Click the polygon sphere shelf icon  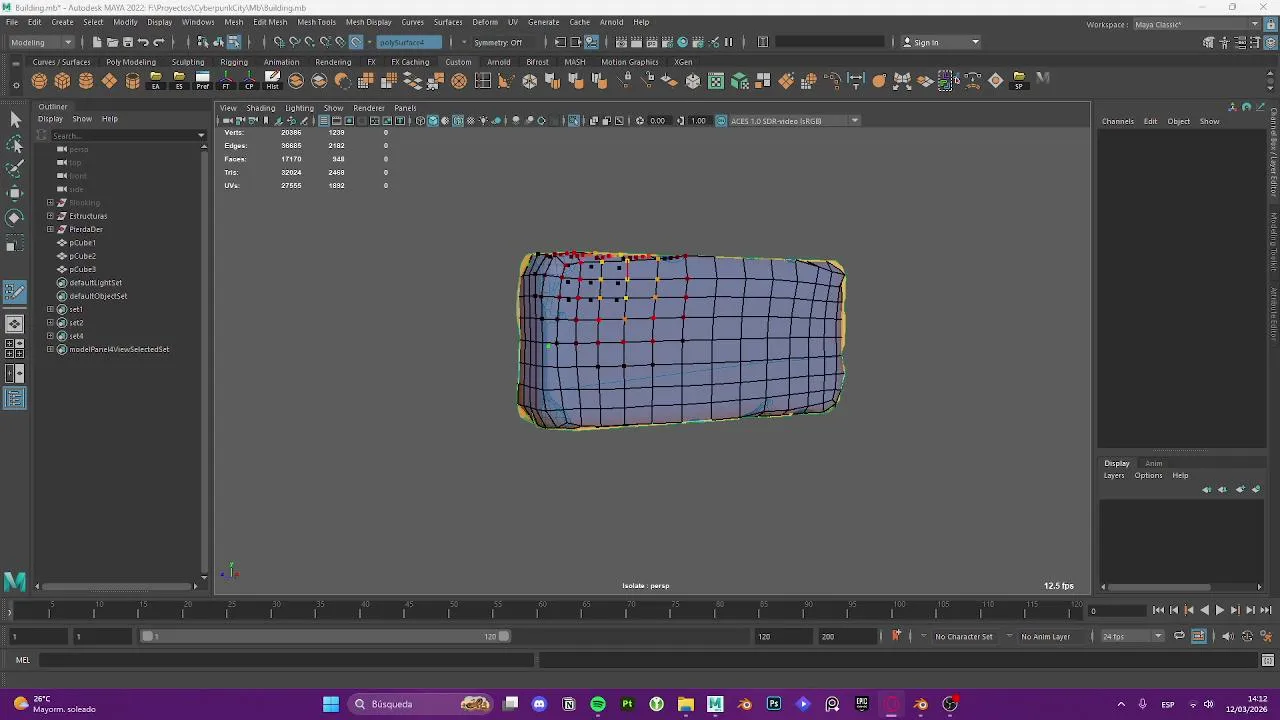pos(39,81)
